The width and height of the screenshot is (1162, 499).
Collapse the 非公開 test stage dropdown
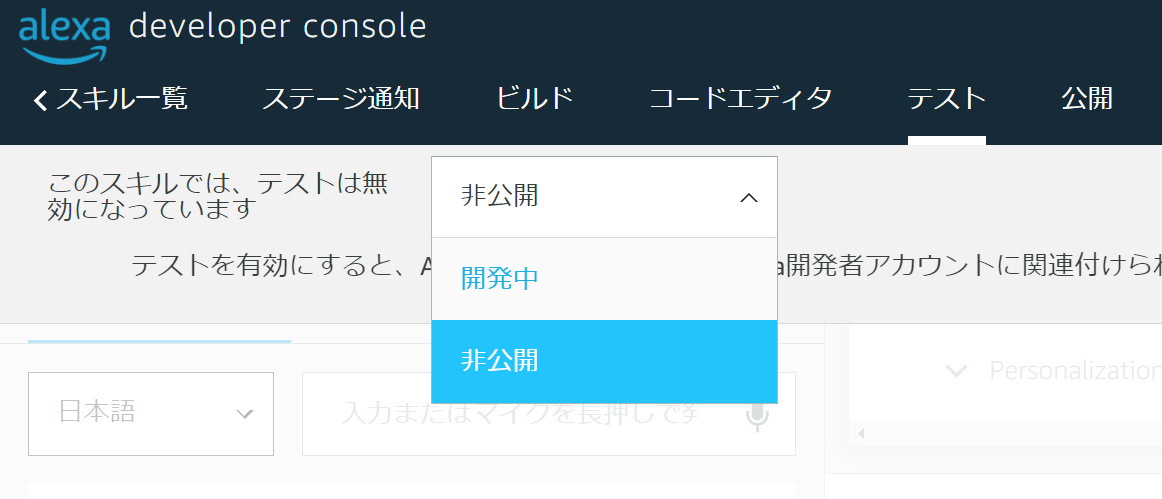604,197
